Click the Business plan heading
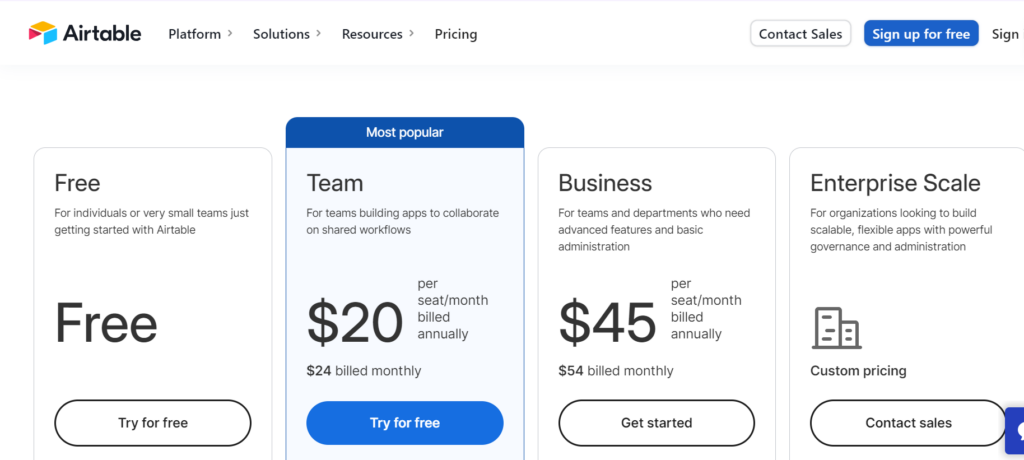Screen dimensions: 1024x460 coord(605,183)
